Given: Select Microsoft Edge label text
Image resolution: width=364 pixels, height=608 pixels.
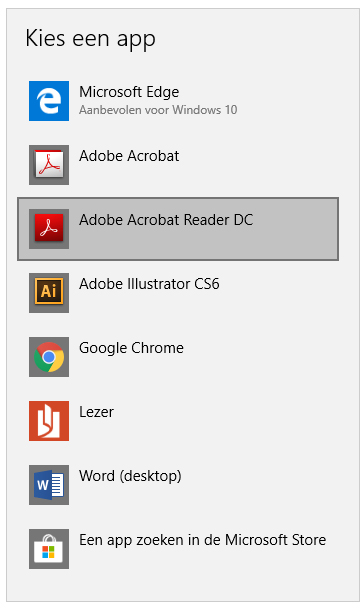Looking at the screenshot, I should [129, 92].
